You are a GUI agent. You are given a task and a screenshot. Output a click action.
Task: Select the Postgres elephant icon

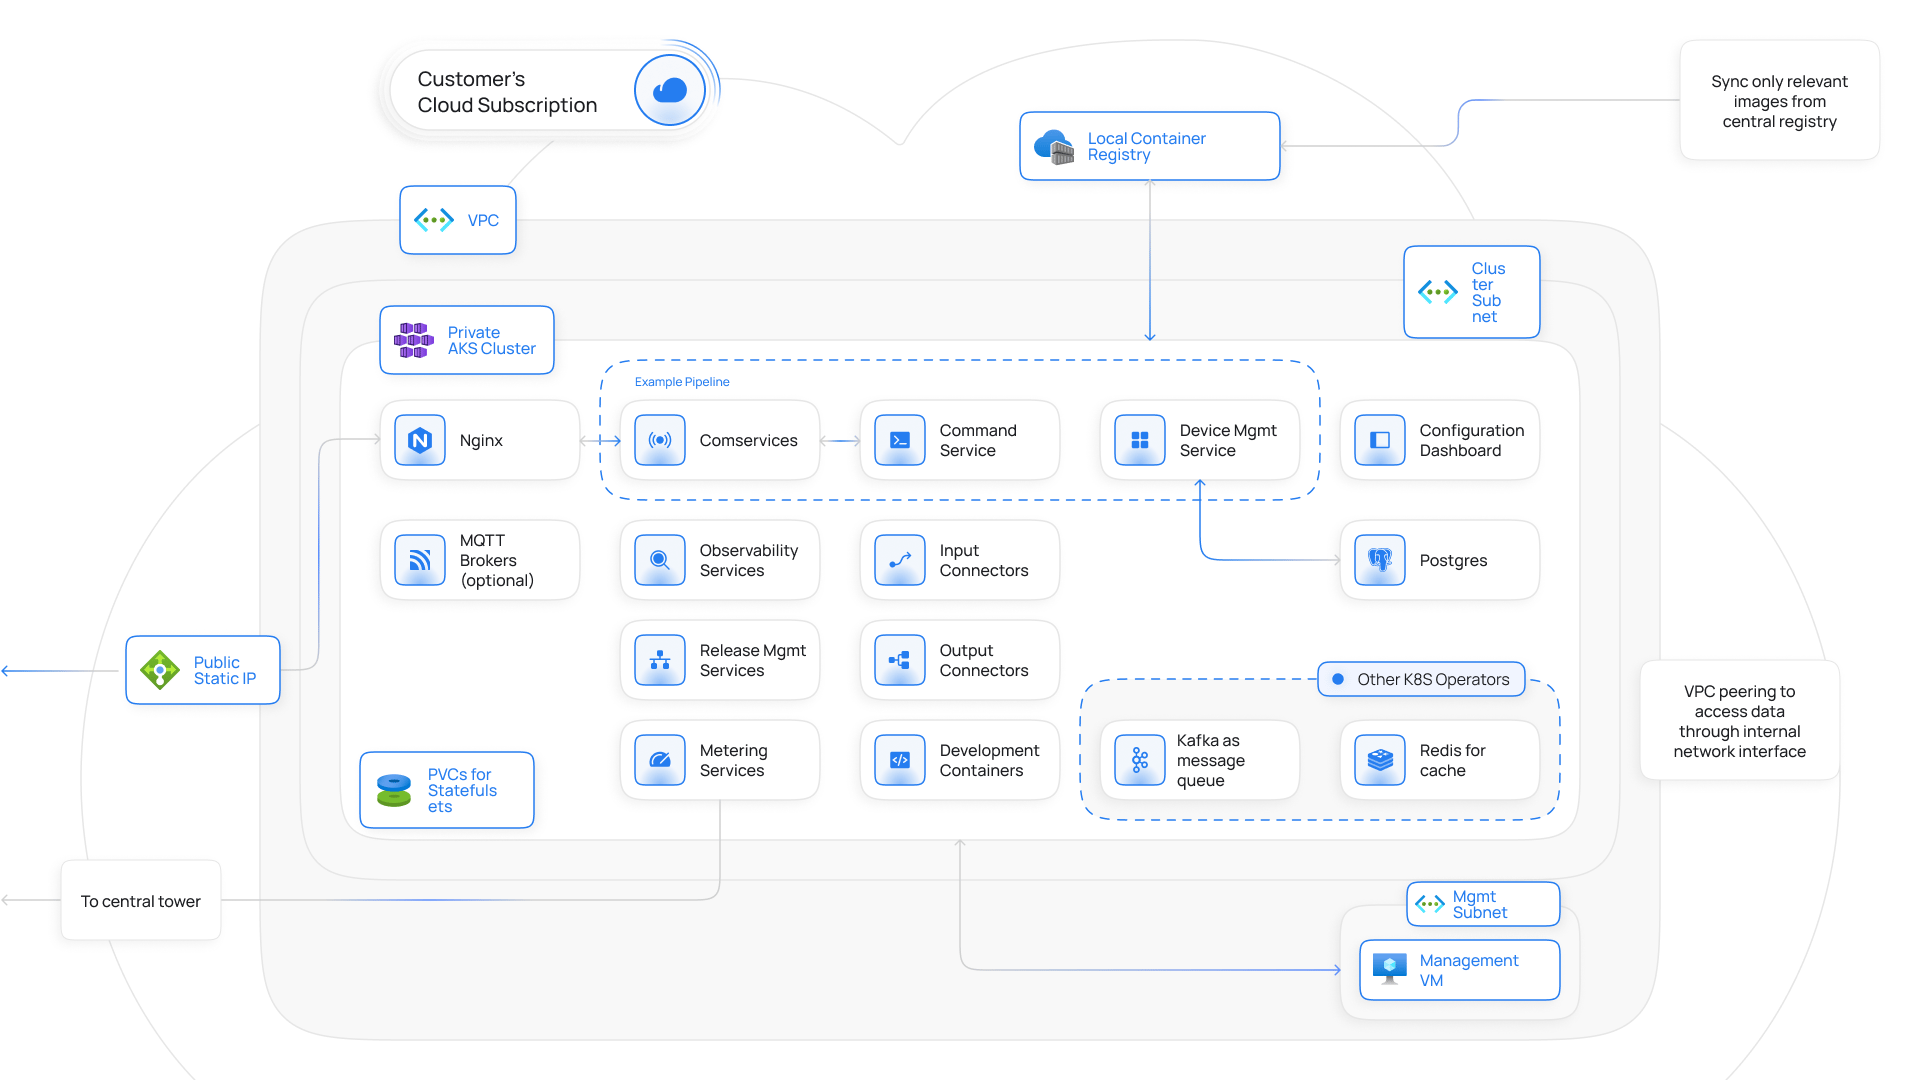1380,560
